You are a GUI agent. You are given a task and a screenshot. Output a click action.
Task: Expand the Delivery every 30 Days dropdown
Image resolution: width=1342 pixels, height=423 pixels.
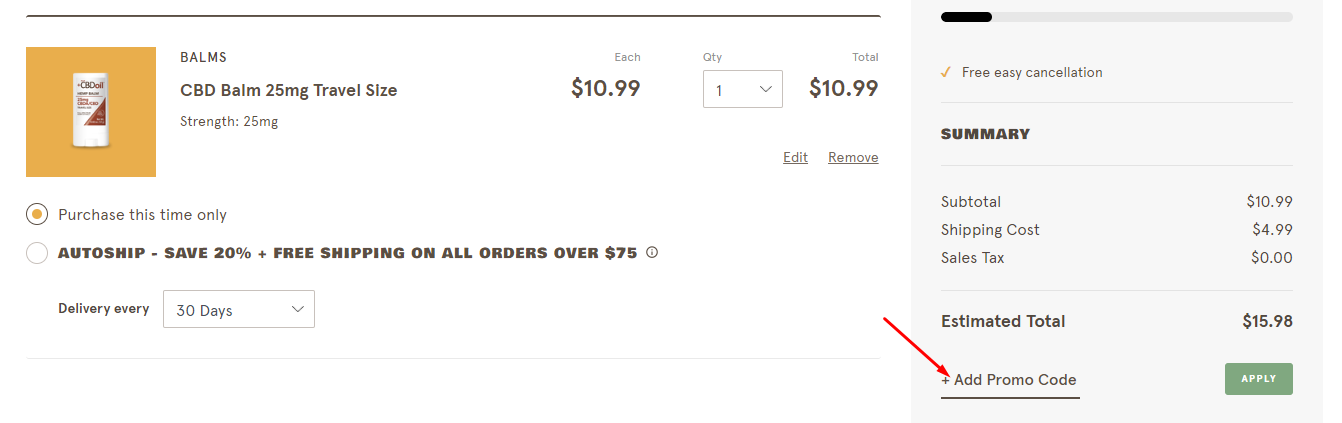coord(239,310)
